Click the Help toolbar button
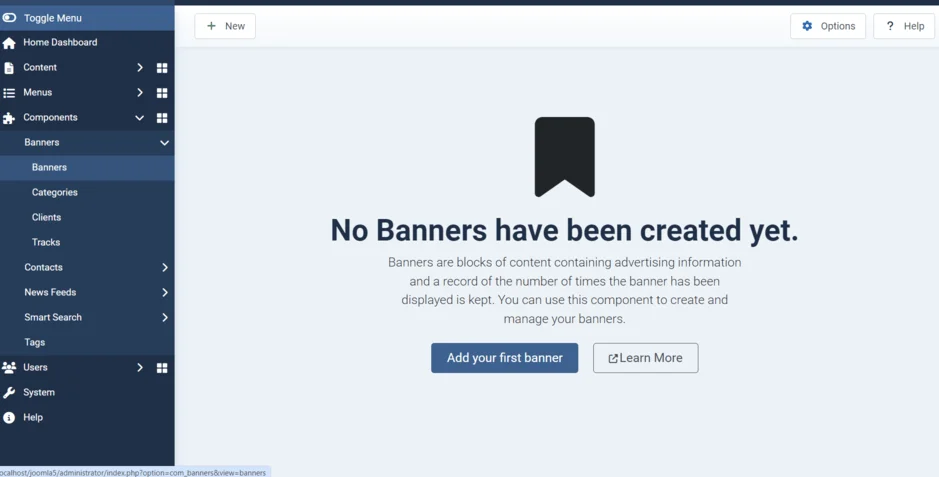This screenshot has height=477, width=939. click(904, 26)
